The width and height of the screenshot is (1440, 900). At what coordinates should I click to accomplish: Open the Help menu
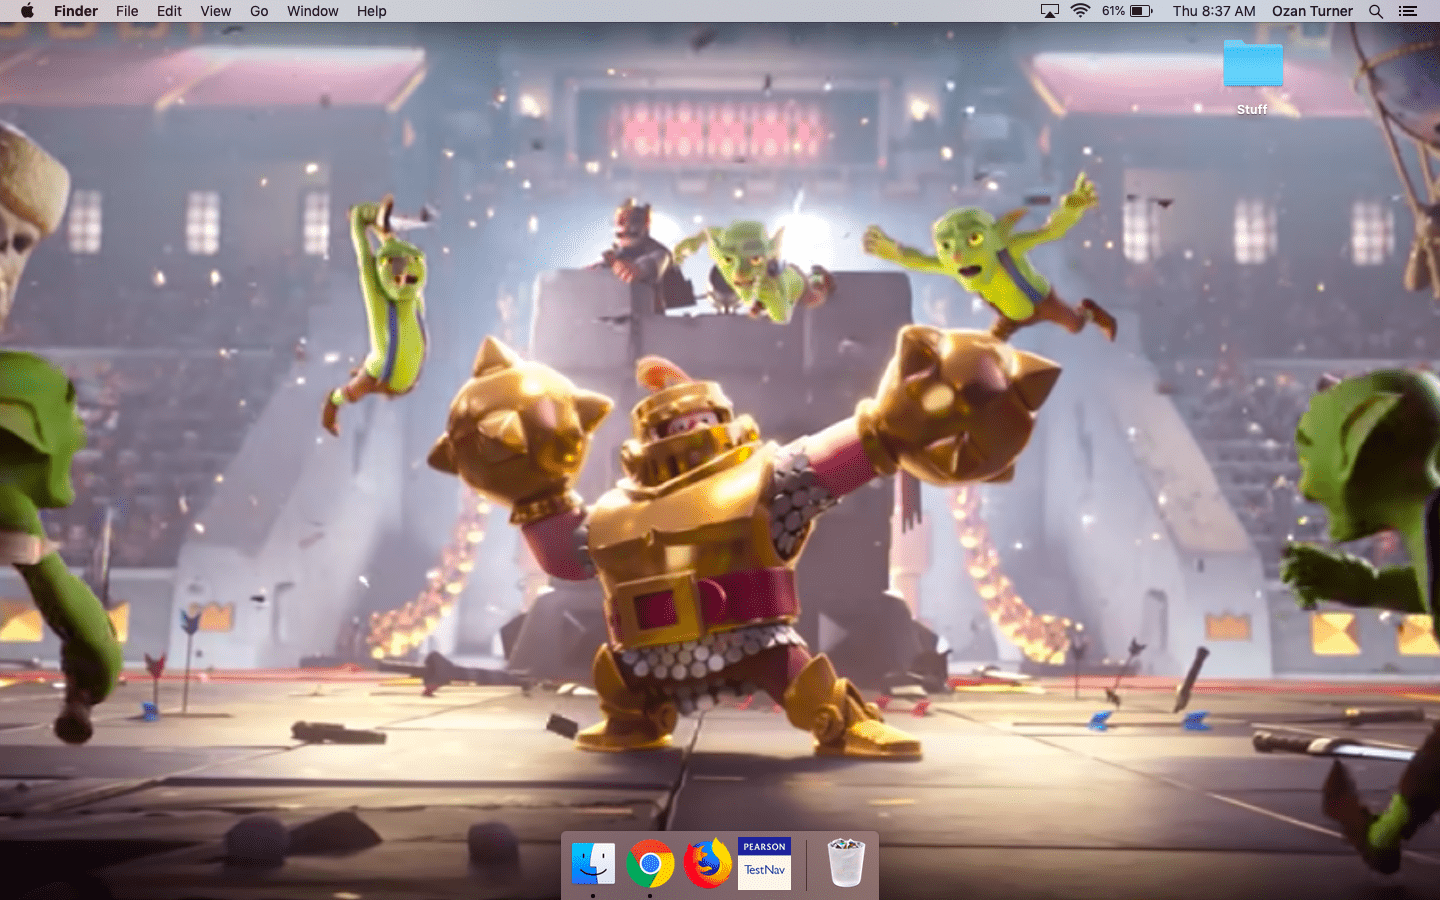(x=371, y=11)
